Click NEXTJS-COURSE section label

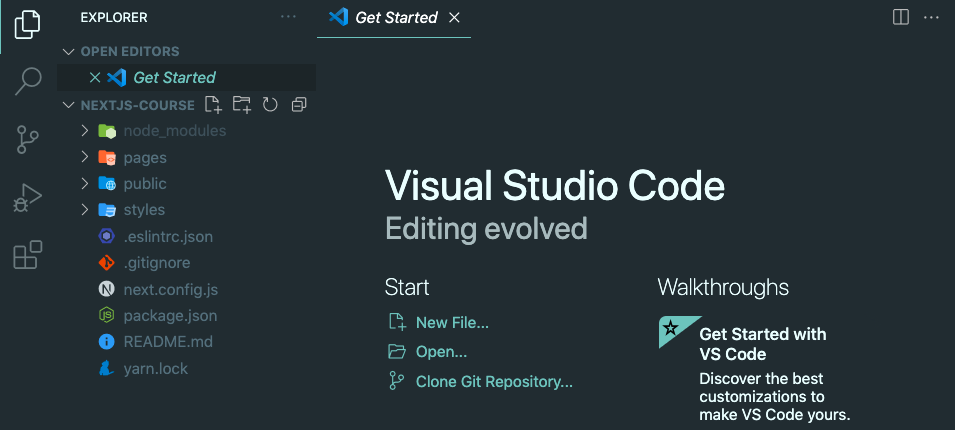138,105
